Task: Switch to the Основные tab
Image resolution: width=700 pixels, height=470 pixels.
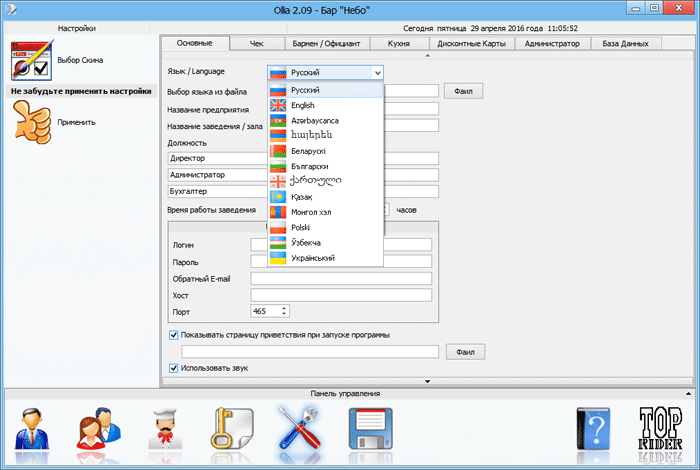Action: (195, 43)
